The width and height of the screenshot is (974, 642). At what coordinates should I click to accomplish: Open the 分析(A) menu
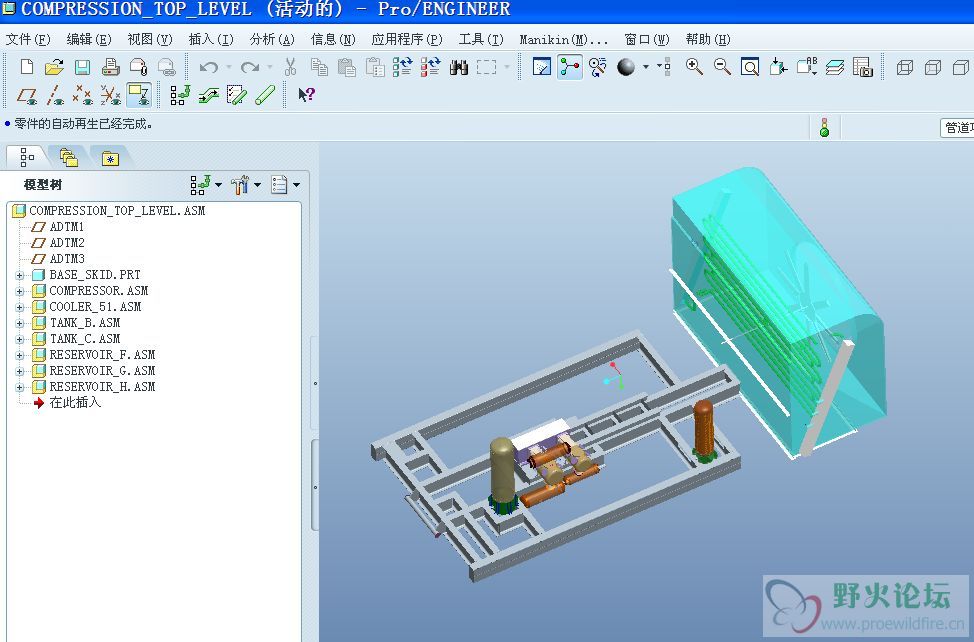(x=272, y=40)
